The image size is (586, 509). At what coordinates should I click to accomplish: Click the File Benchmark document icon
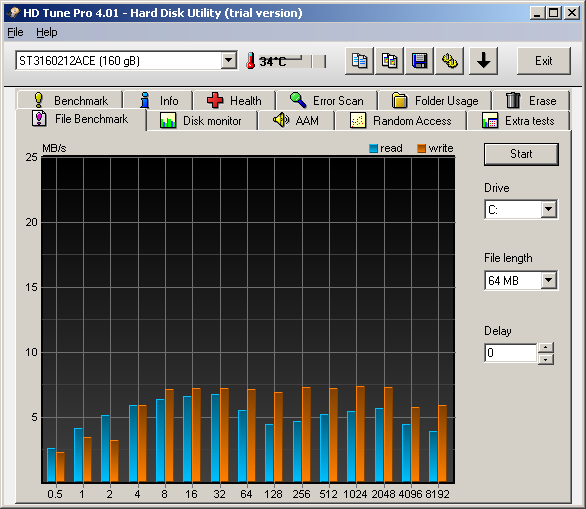pos(39,118)
